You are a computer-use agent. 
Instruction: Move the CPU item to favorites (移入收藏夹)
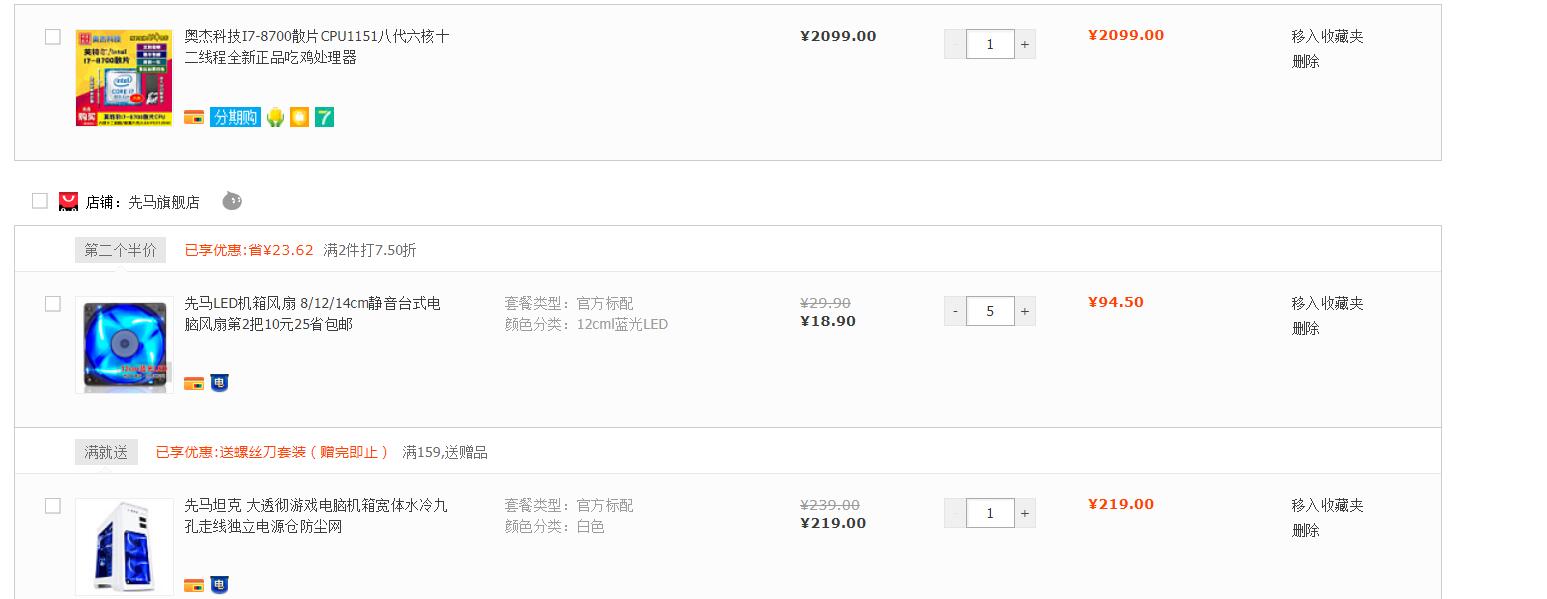point(1327,36)
